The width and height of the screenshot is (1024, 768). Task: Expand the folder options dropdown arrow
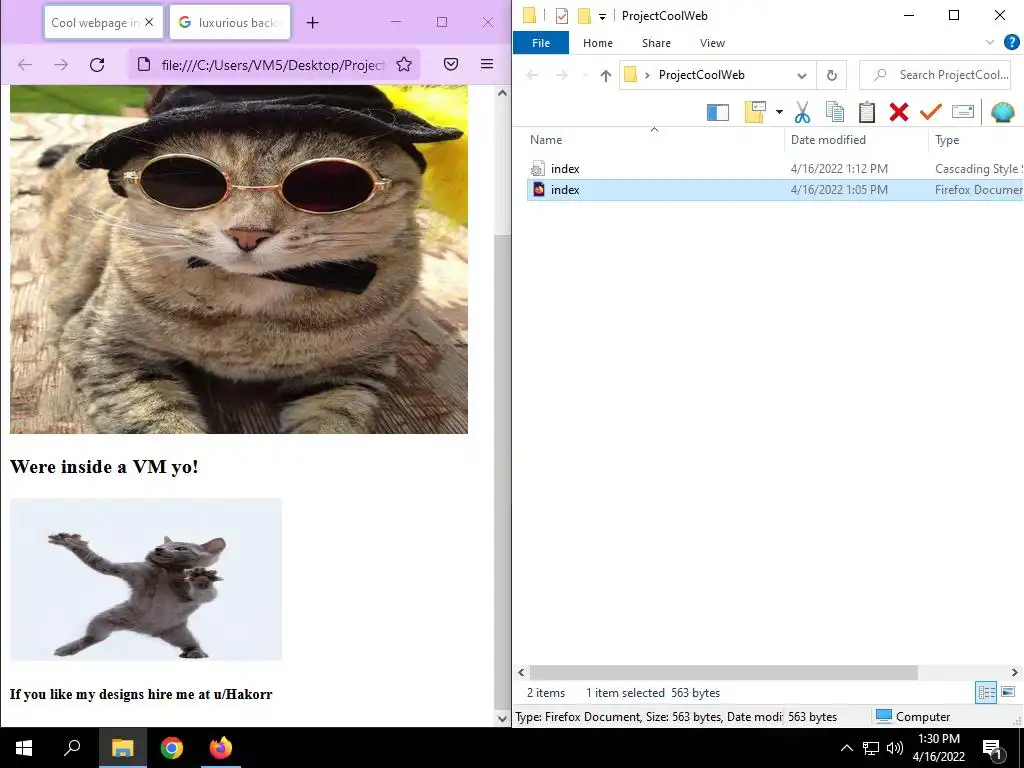click(779, 112)
